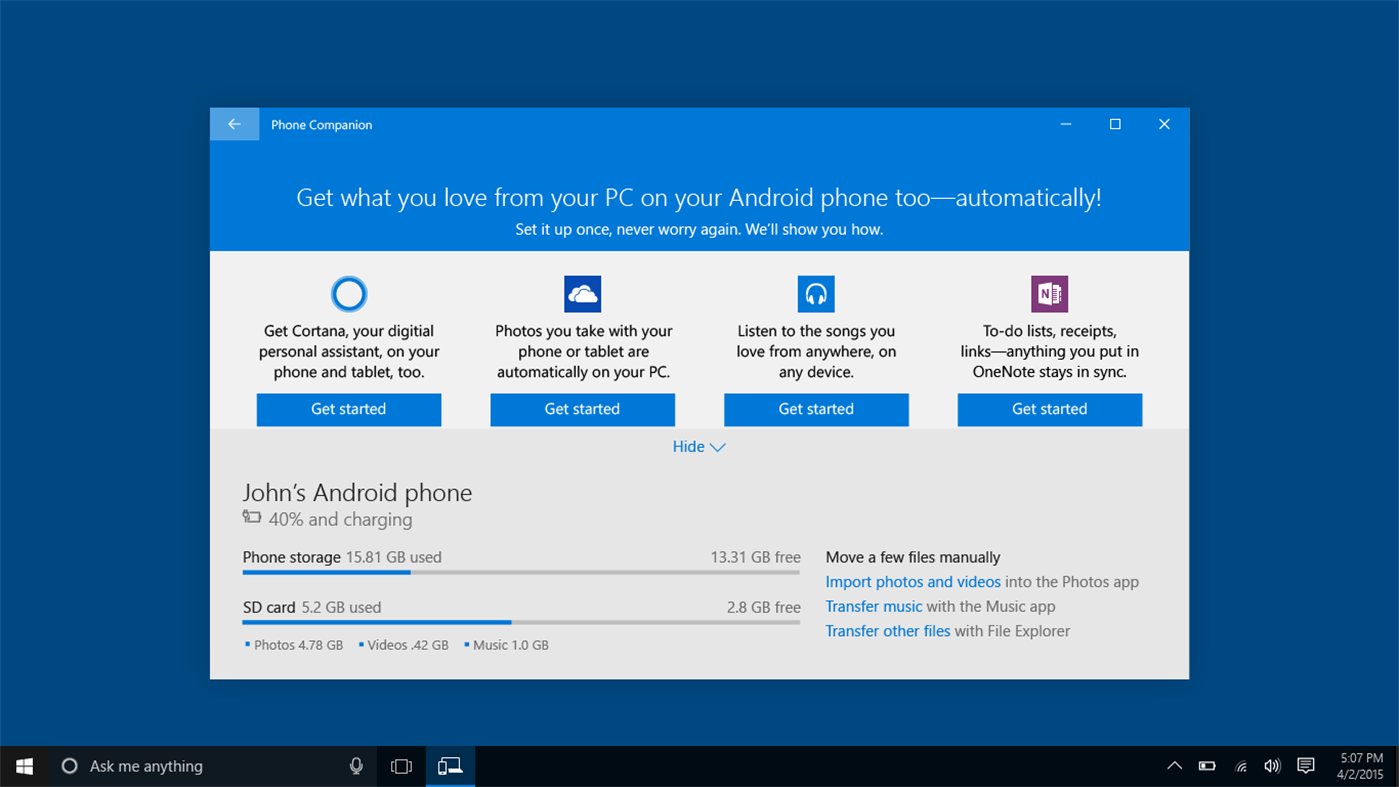
Task: Open the Windows Start menu
Action: coord(25,766)
